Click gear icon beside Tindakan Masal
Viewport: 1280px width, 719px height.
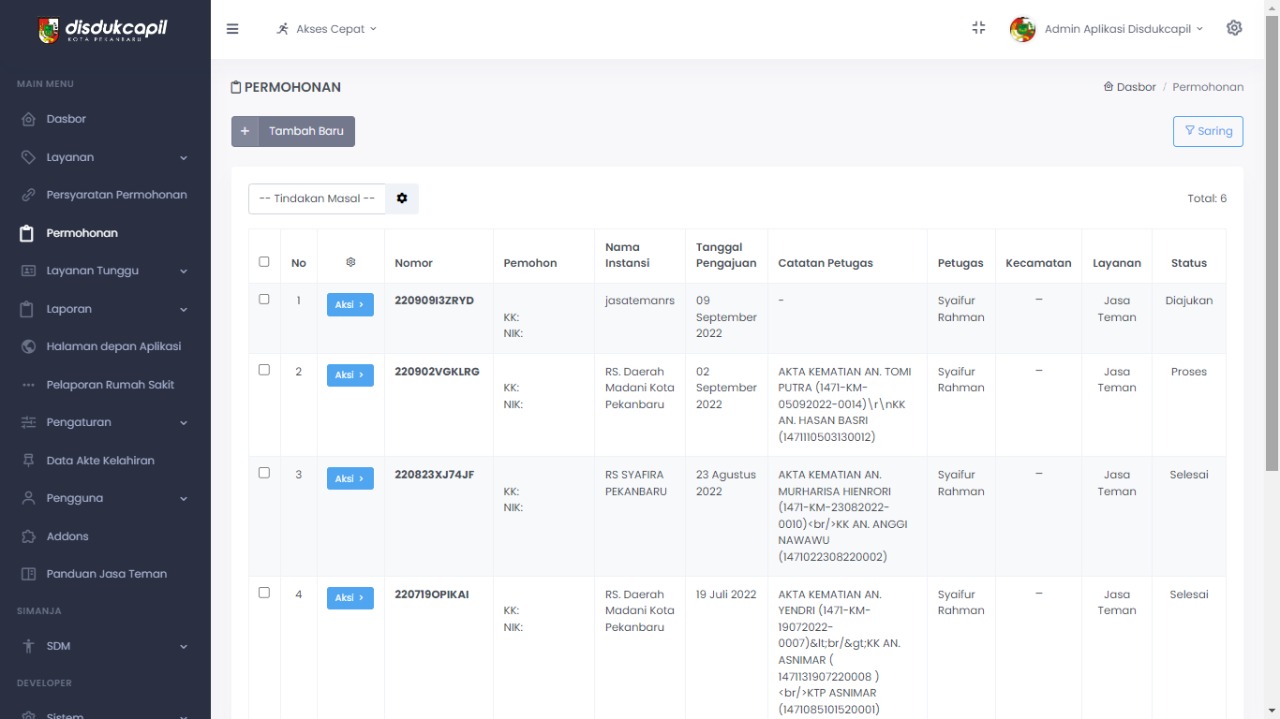click(x=402, y=198)
